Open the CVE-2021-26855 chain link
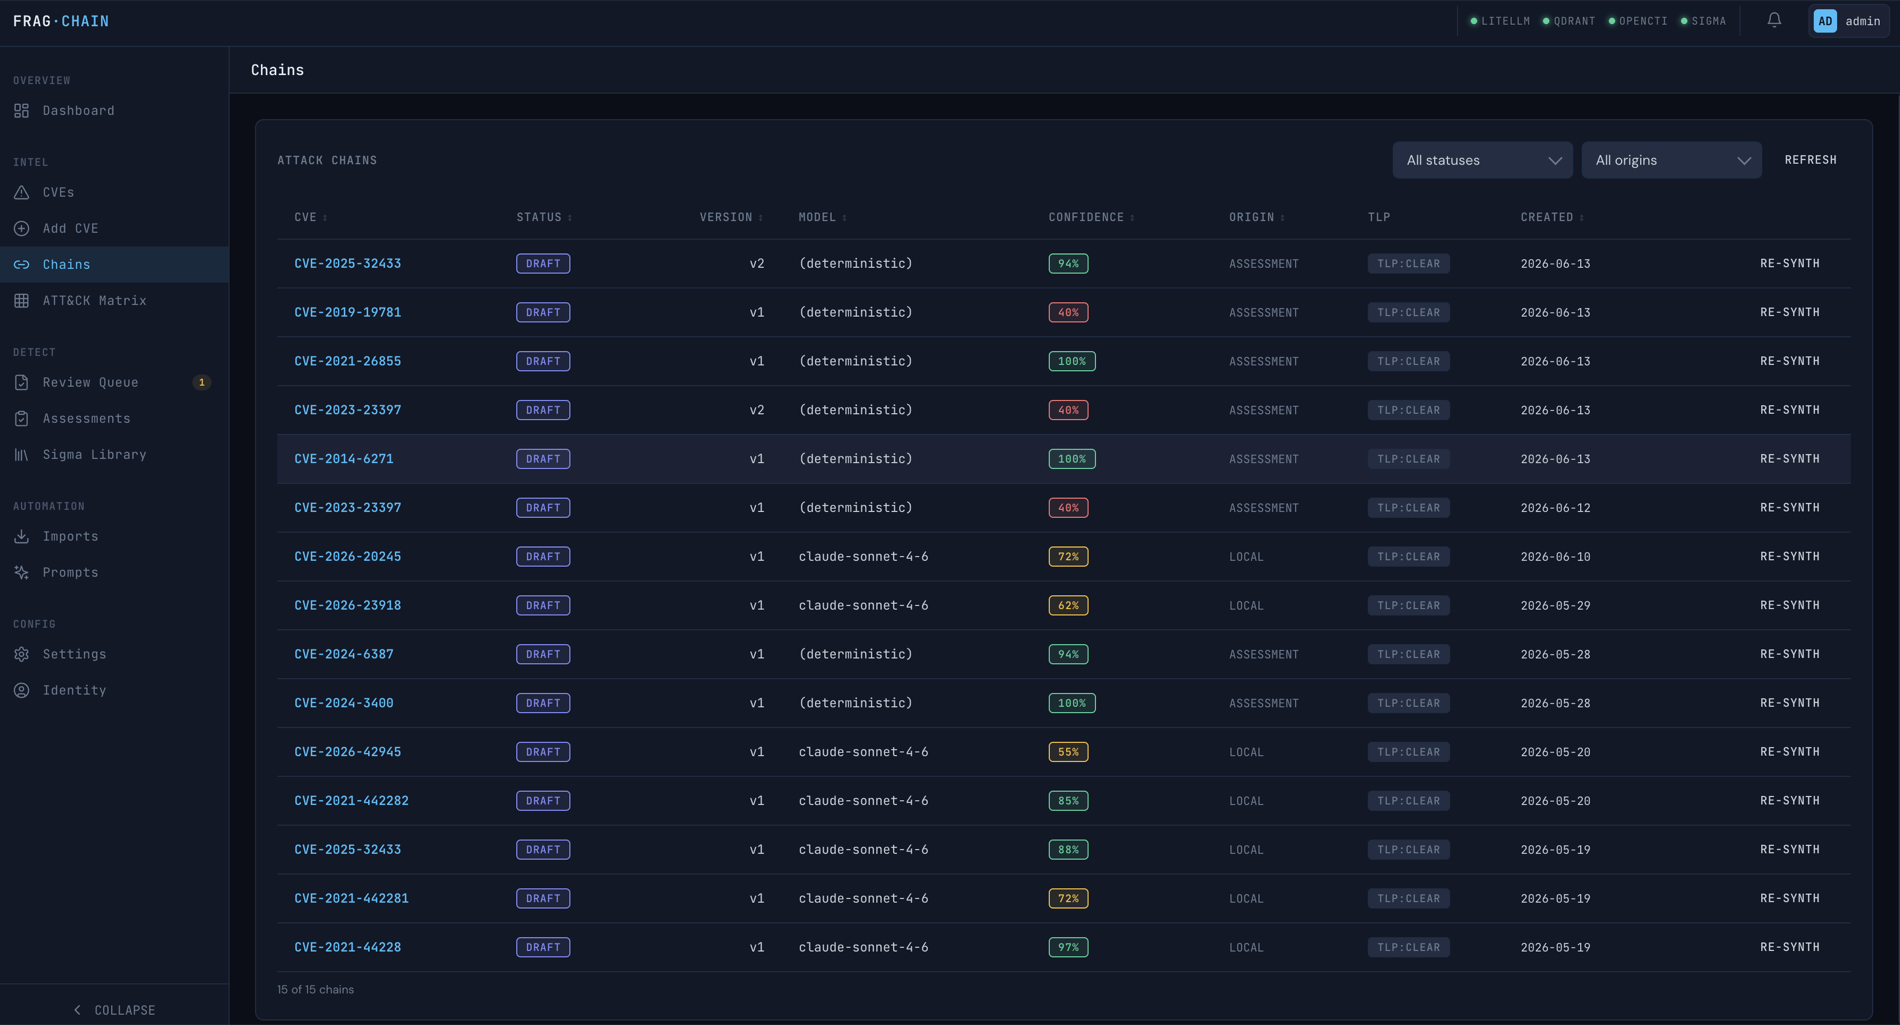Image resolution: width=1900 pixels, height=1025 pixels. [x=348, y=362]
